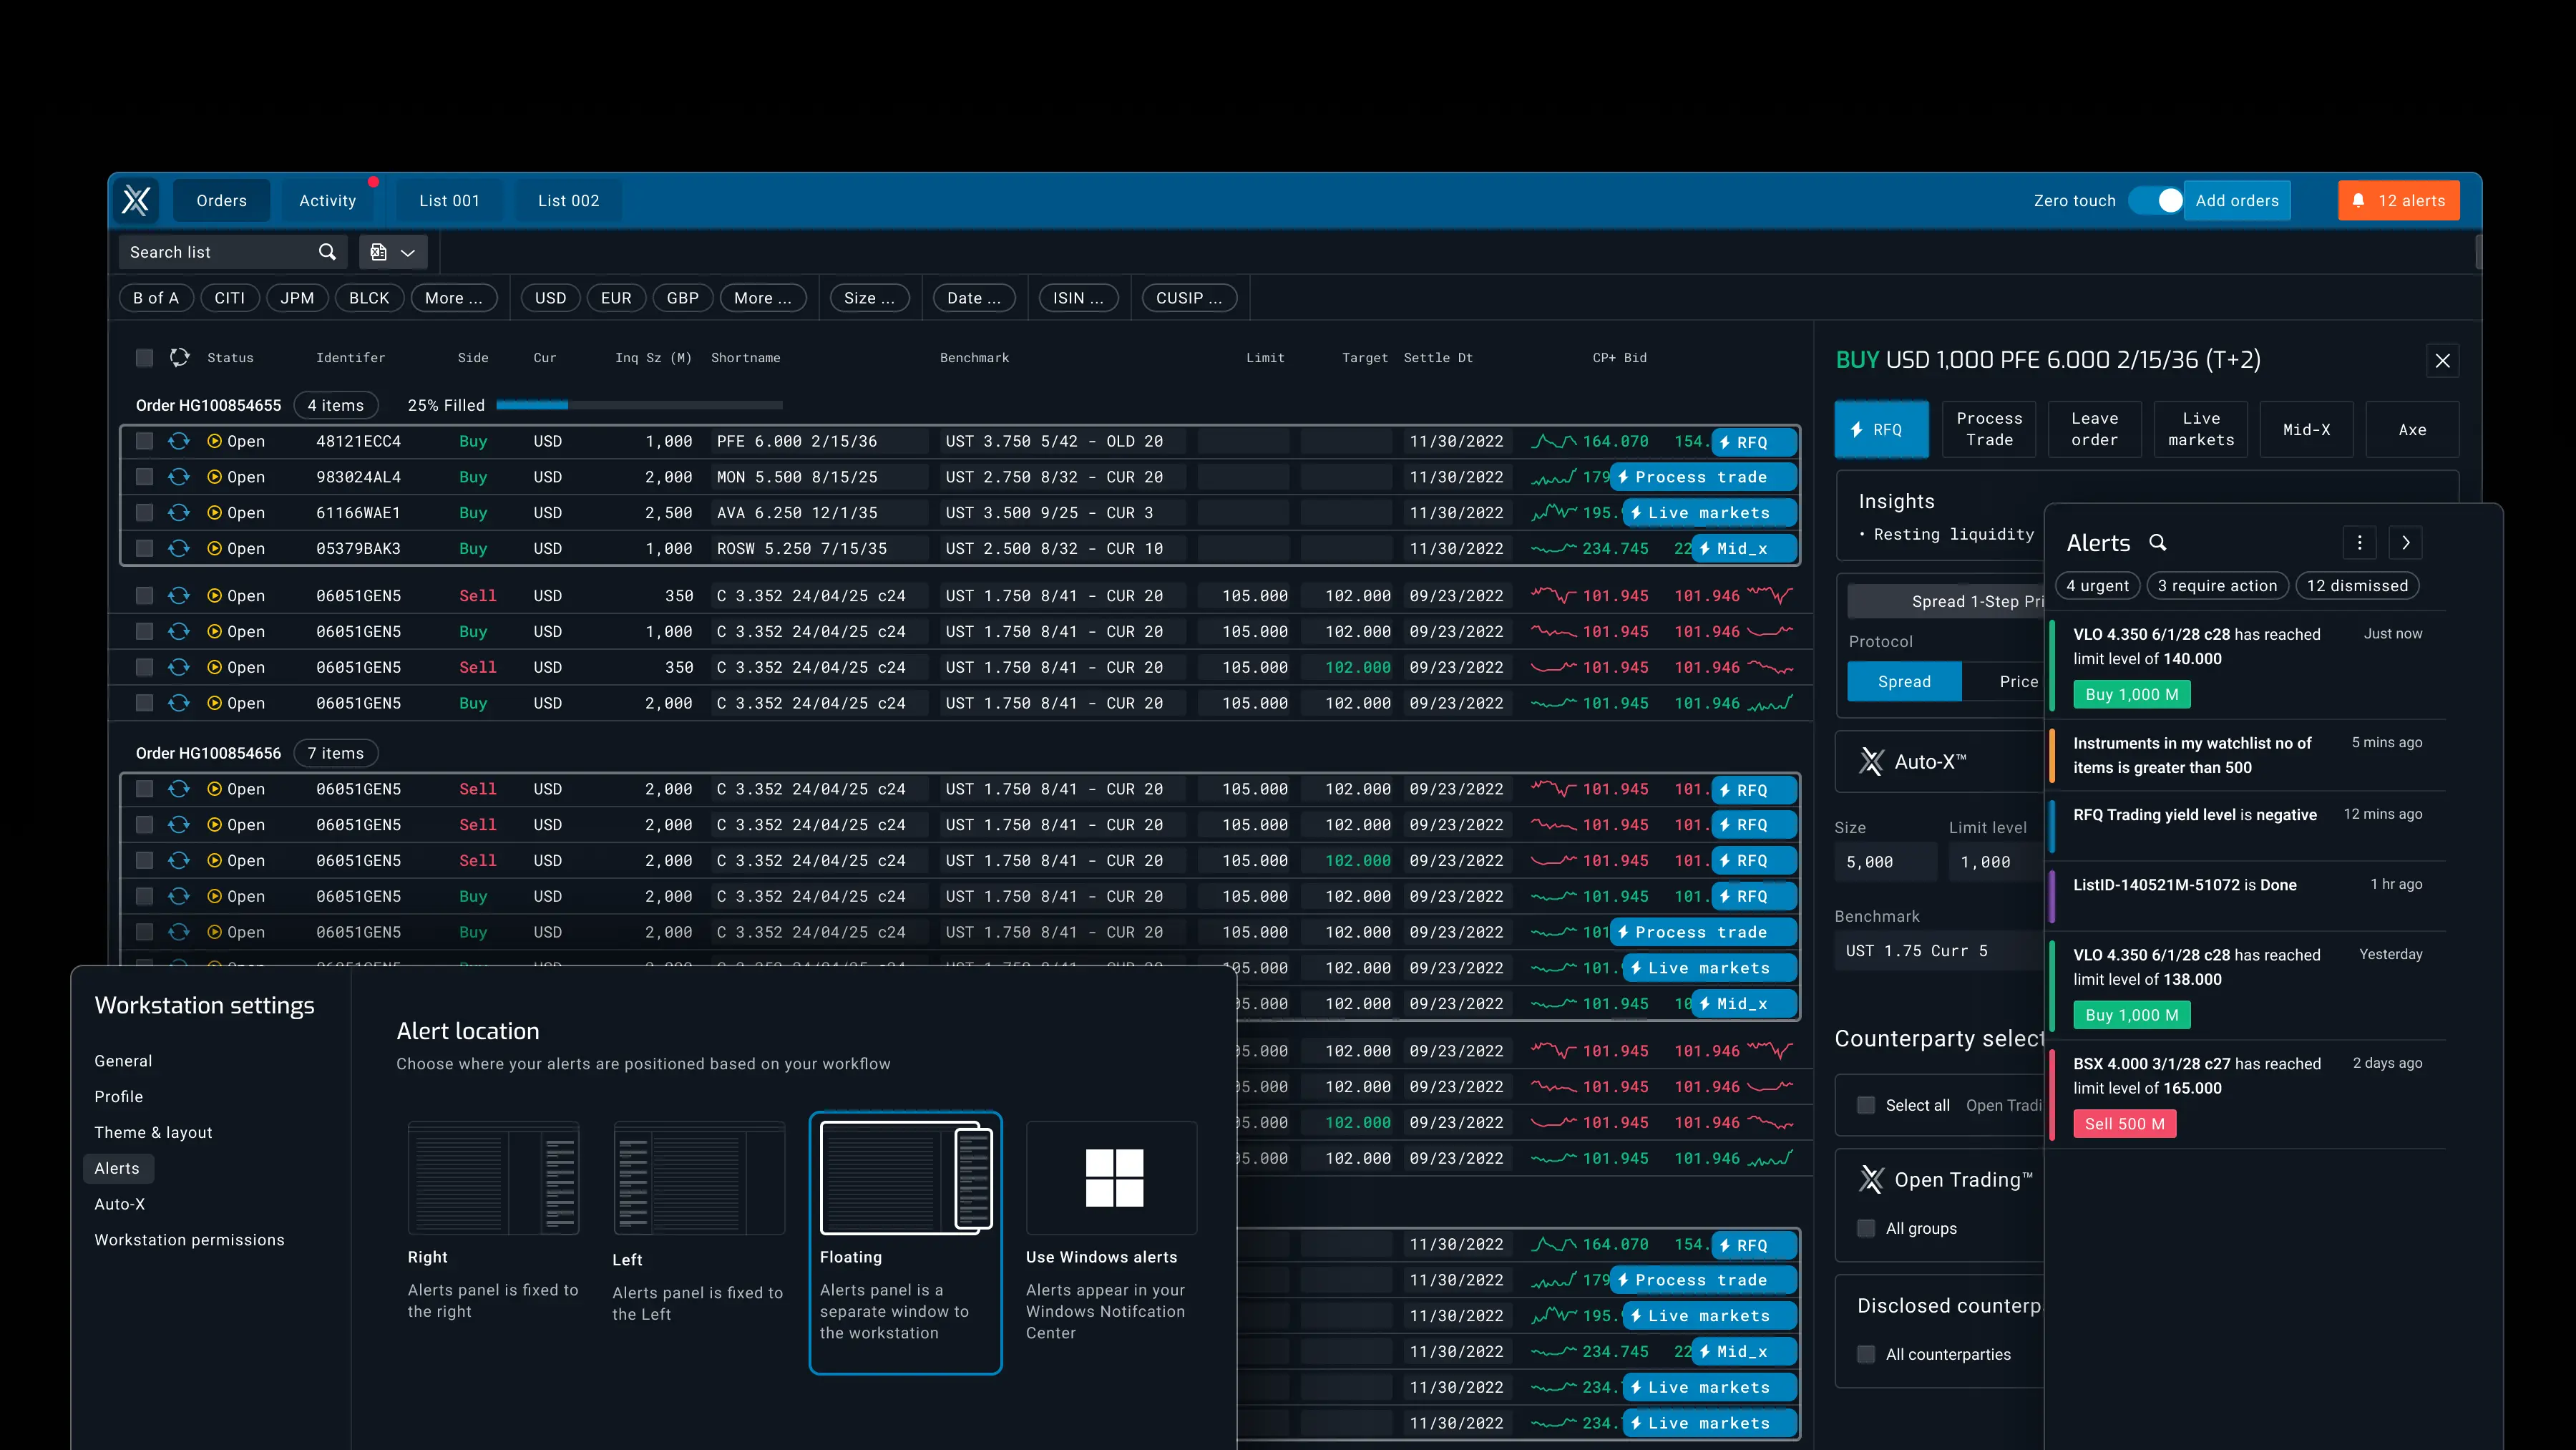2576x1450 pixels.
Task: Open the Date filter dropdown
Action: click(x=974, y=298)
